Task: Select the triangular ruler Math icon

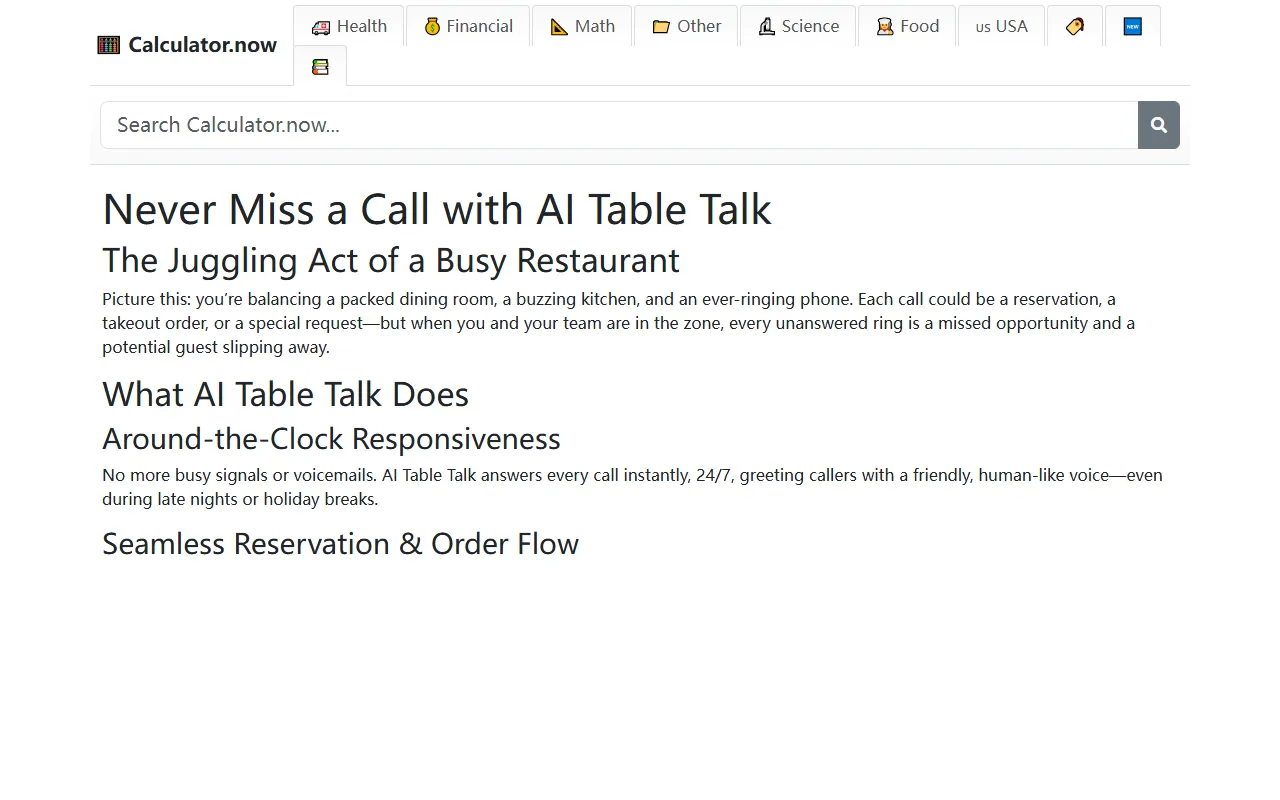Action: pyautogui.click(x=556, y=26)
